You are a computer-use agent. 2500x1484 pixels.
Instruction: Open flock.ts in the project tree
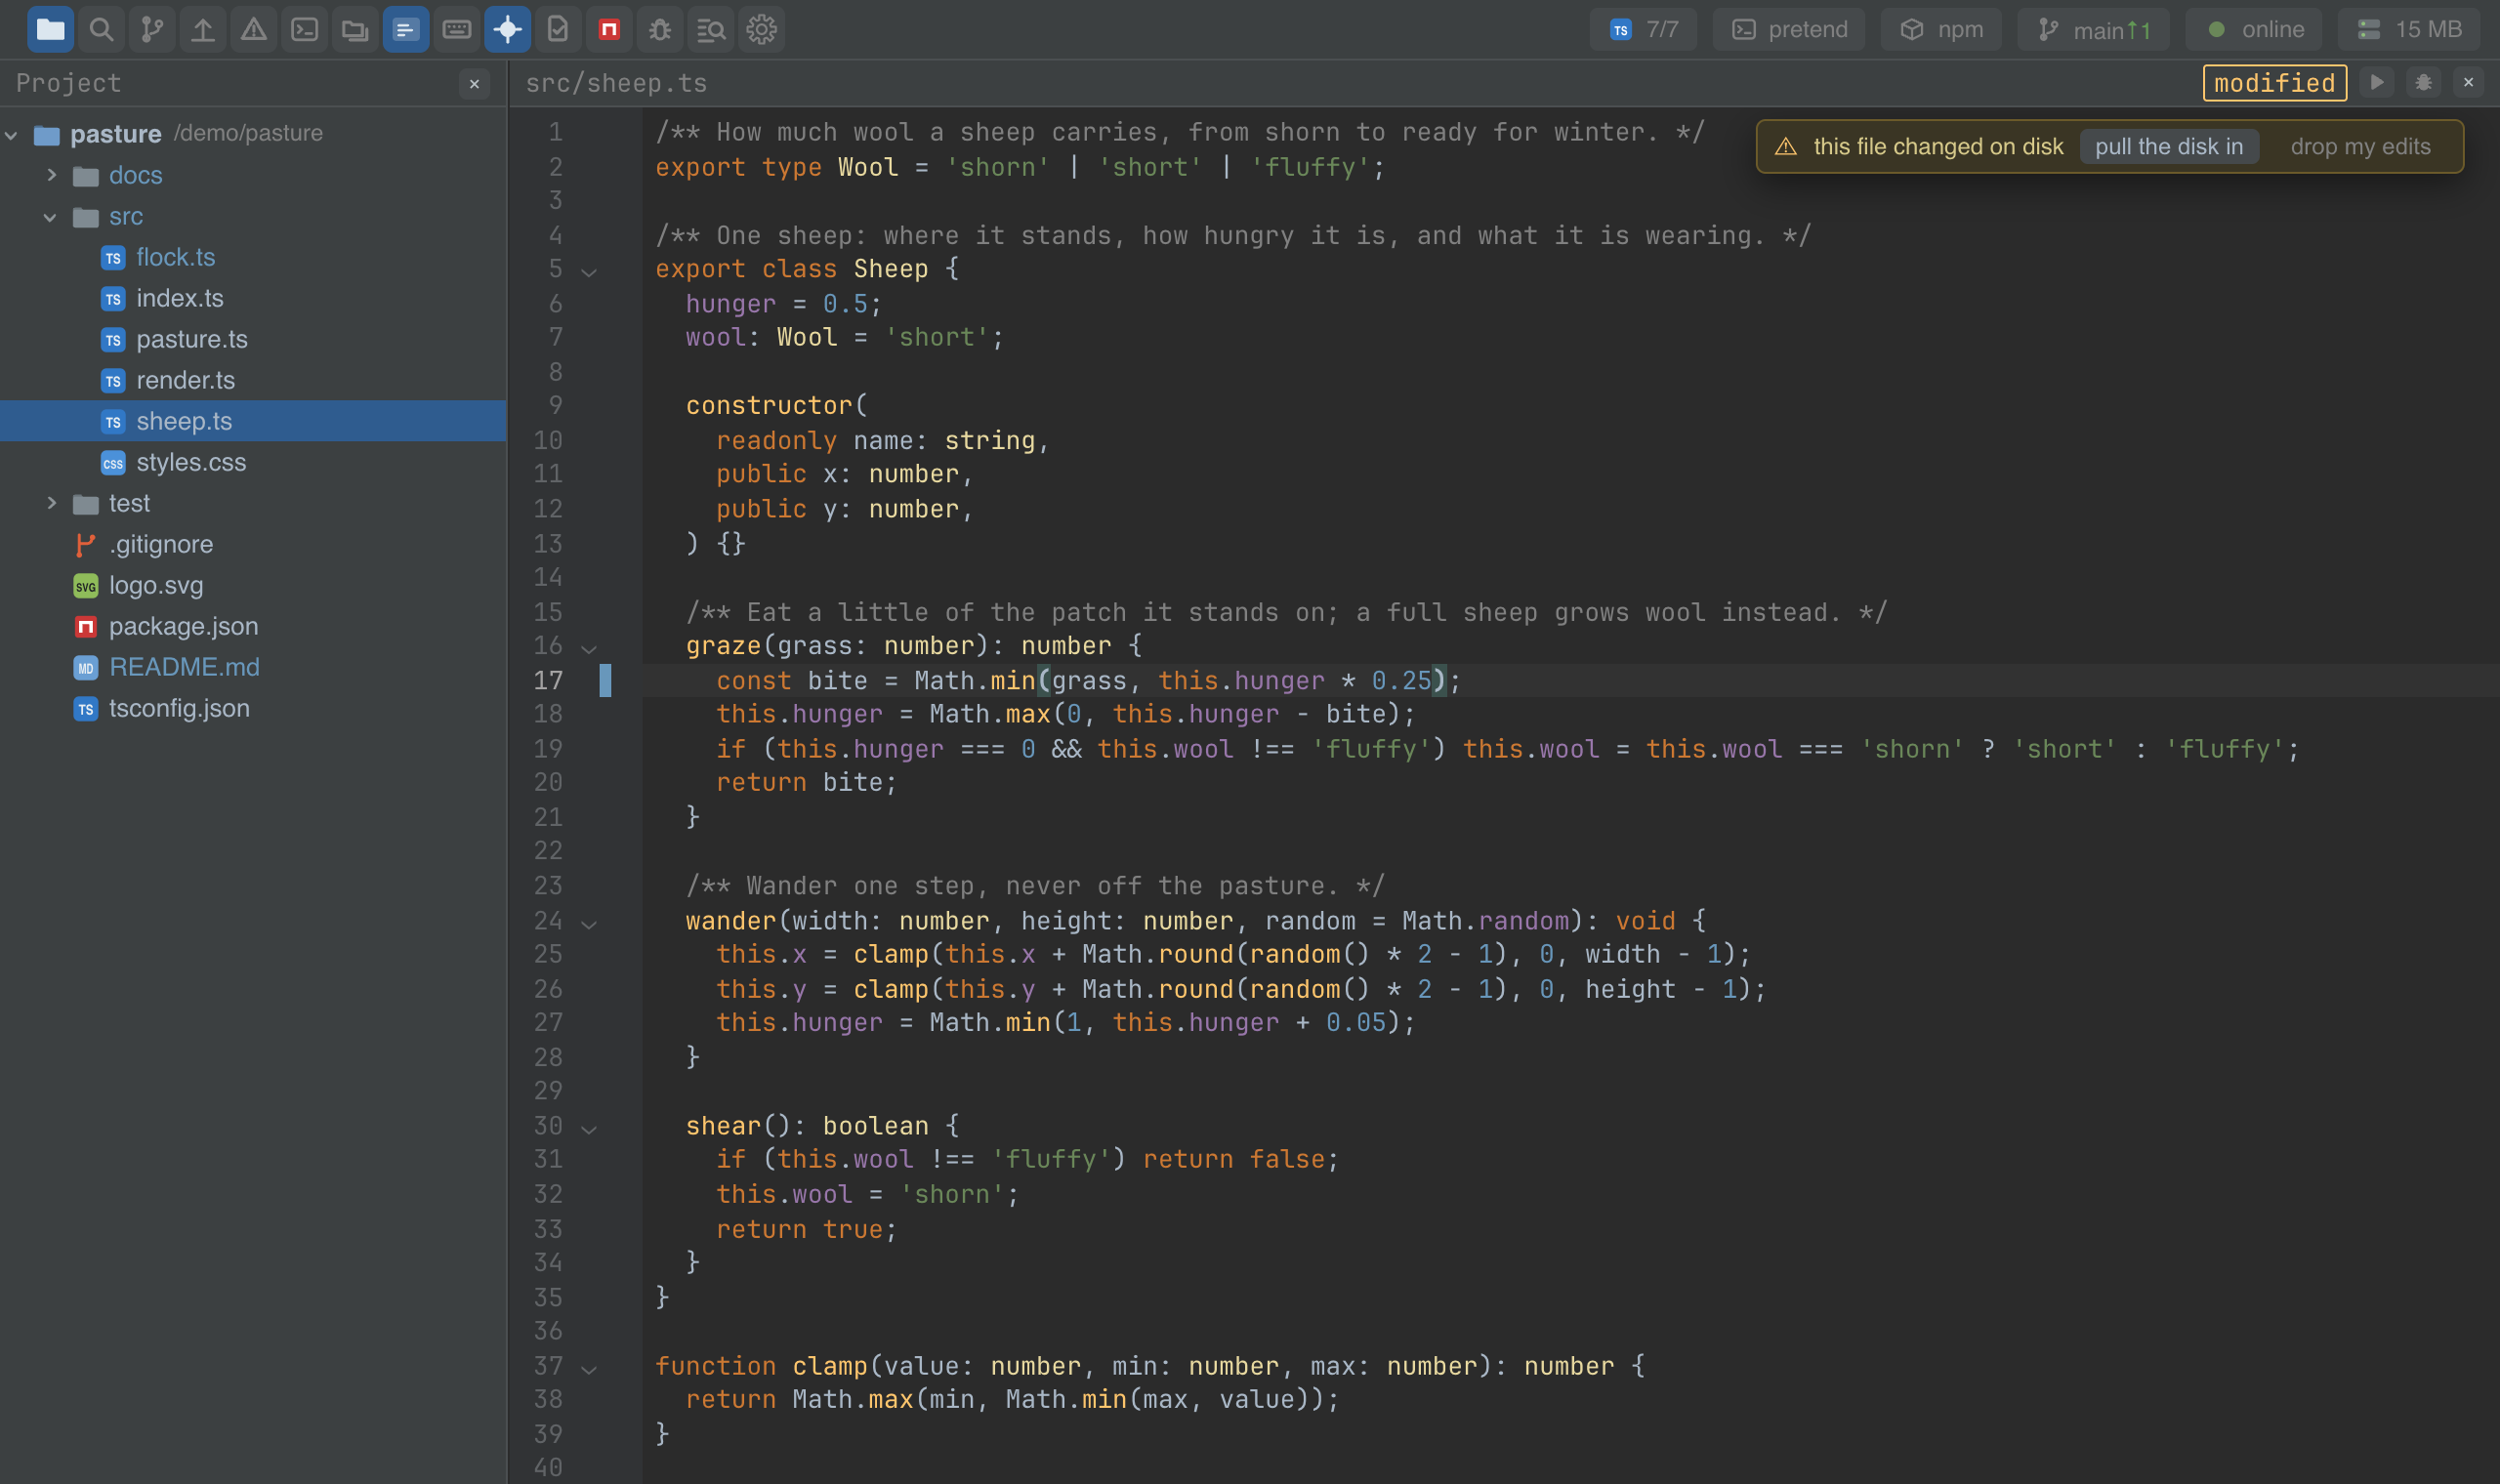coord(253,257)
